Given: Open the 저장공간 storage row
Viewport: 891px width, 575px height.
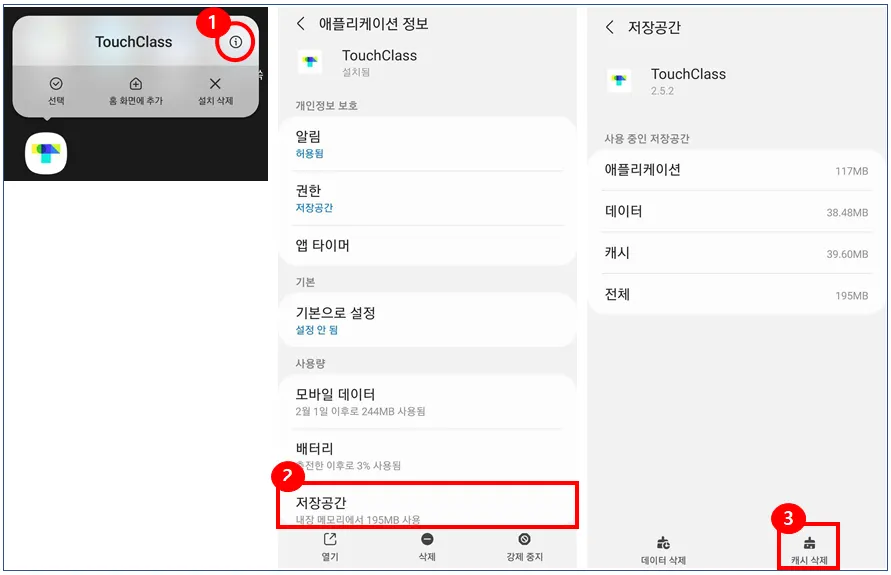Looking at the screenshot, I should point(427,505).
